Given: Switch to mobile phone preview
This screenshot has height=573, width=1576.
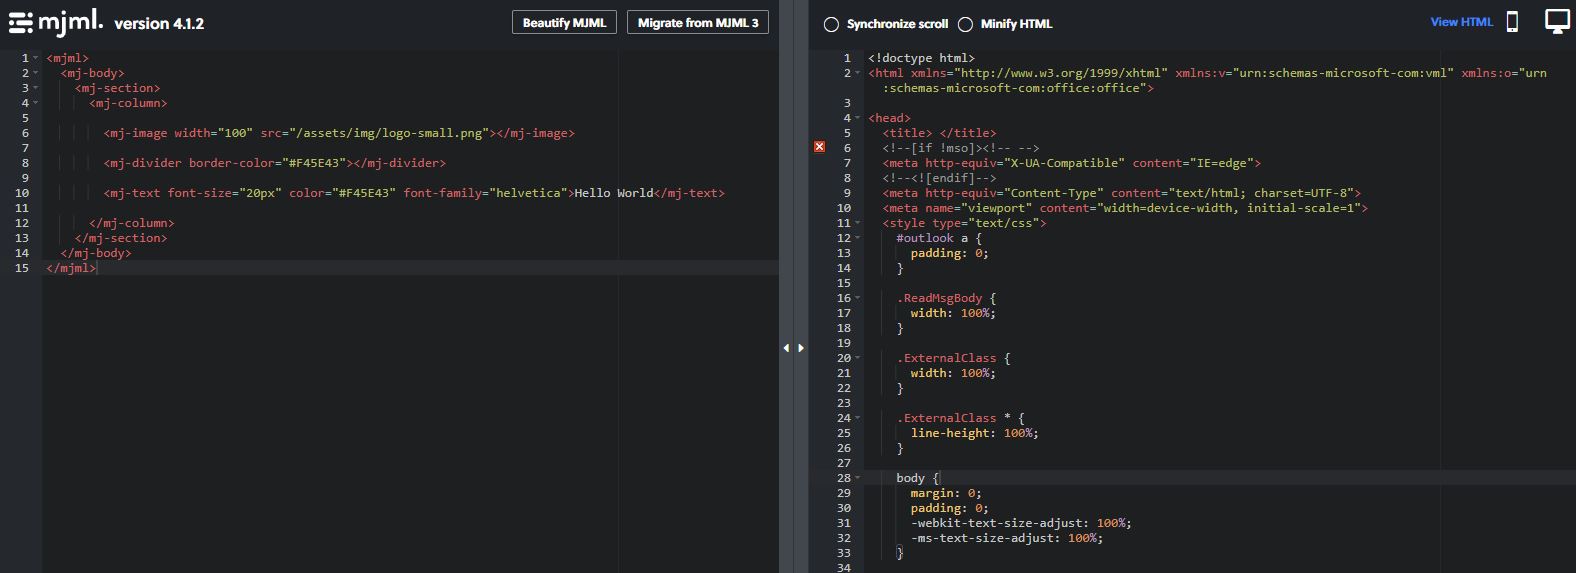Looking at the screenshot, I should click(x=1512, y=22).
